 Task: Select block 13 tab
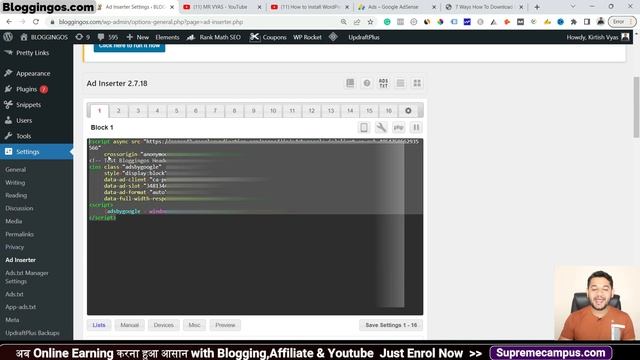[331, 111]
